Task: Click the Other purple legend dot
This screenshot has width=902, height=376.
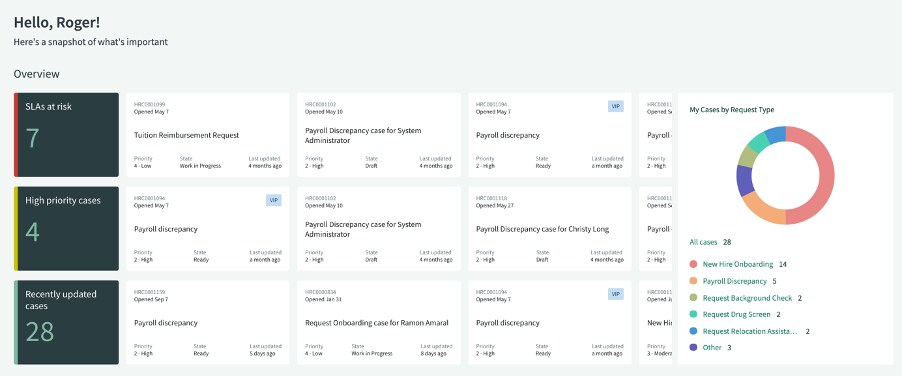Action: click(693, 347)
